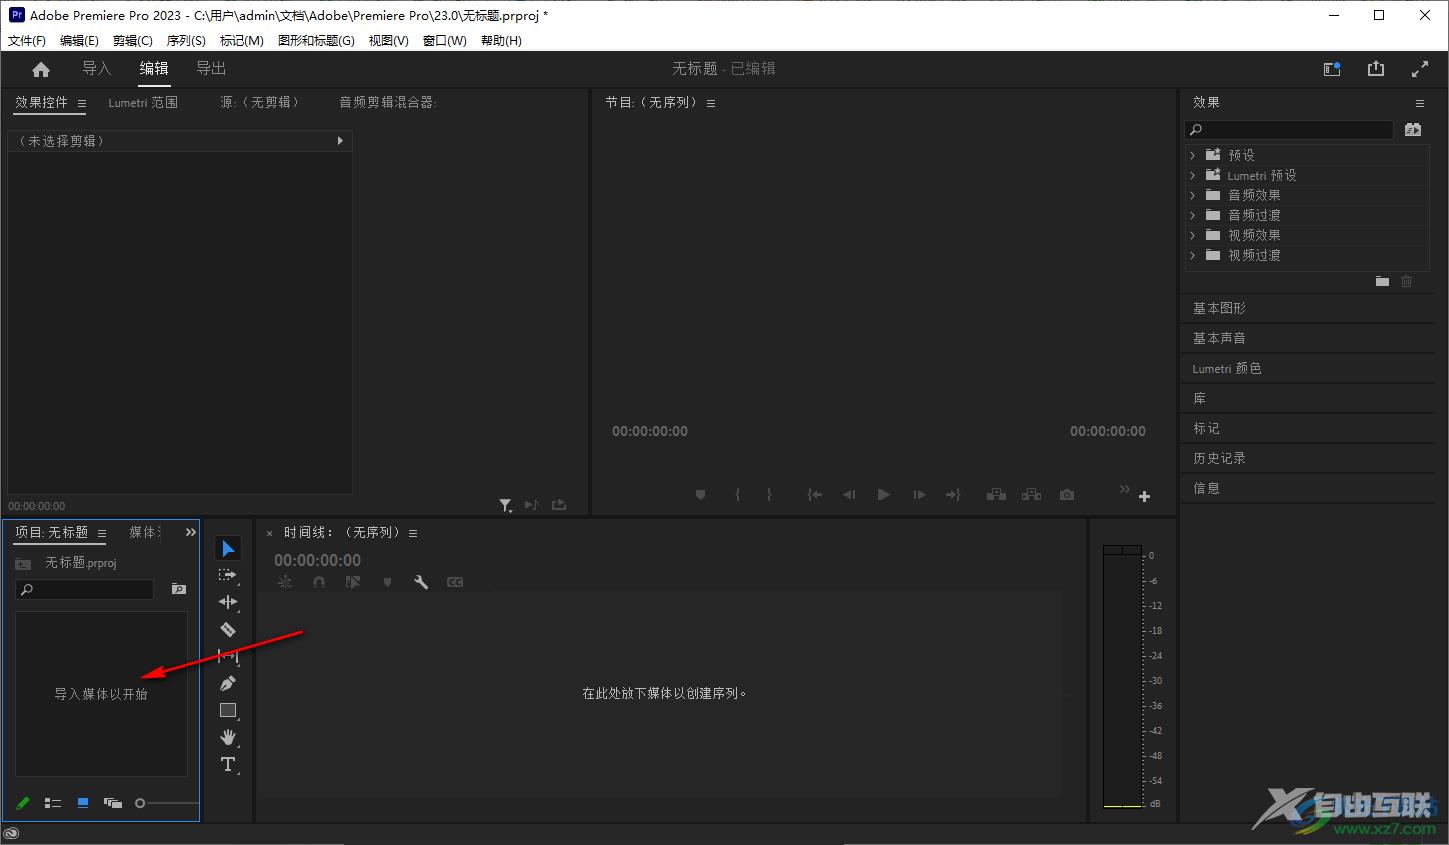1449x845 pixels.
Task: Expand the 预设 presets folder
Action: (x=1192, y=155)
